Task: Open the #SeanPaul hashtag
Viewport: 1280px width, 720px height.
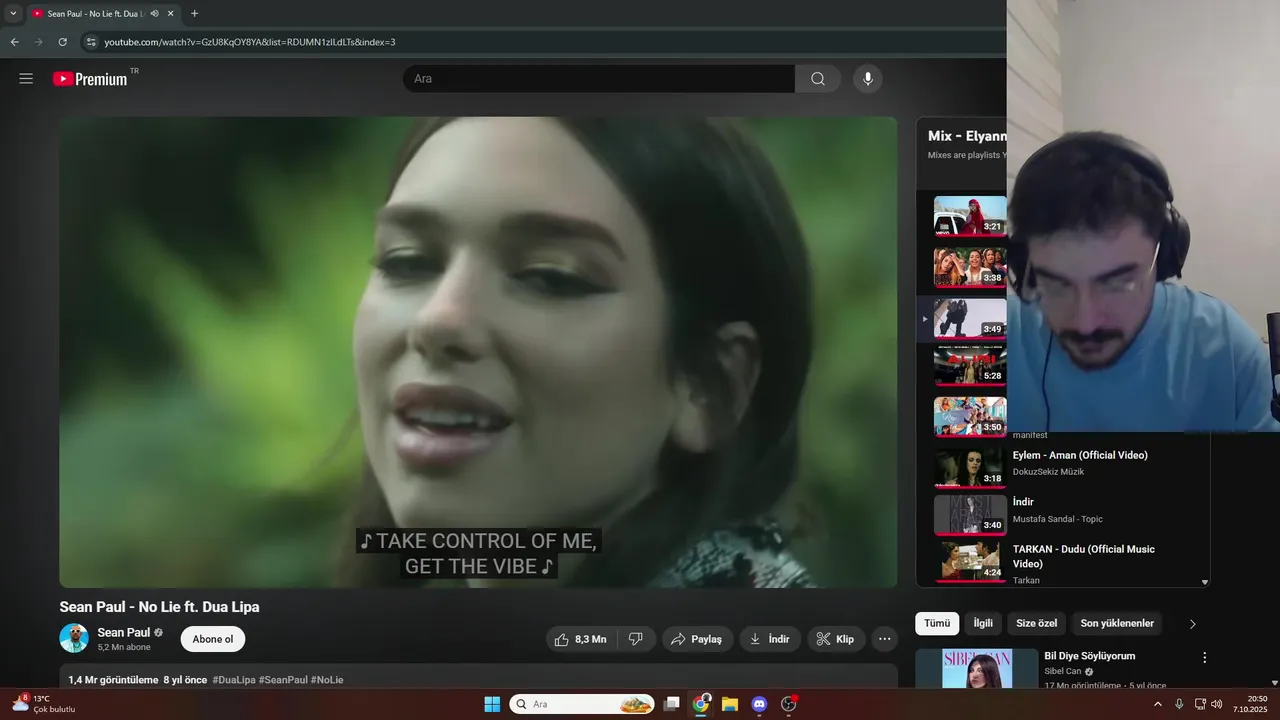Action: click(x=283, y=680)
